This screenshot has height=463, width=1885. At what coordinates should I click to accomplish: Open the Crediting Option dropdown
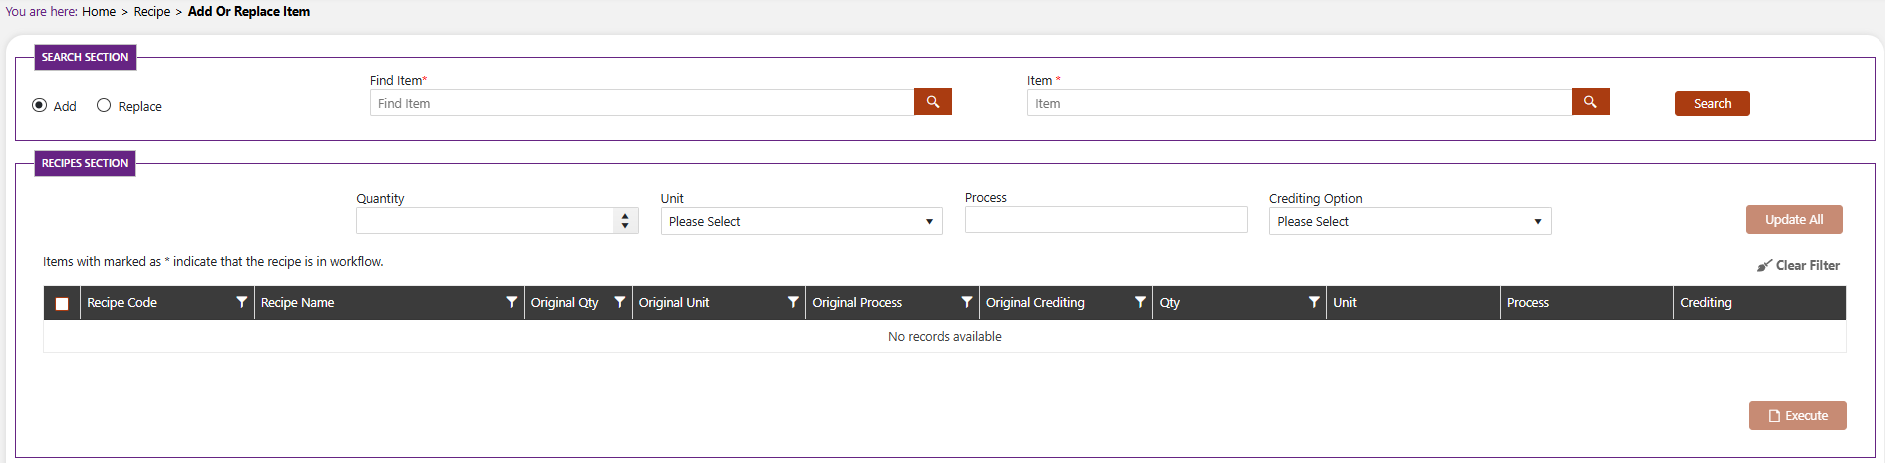coord(1409,221)
